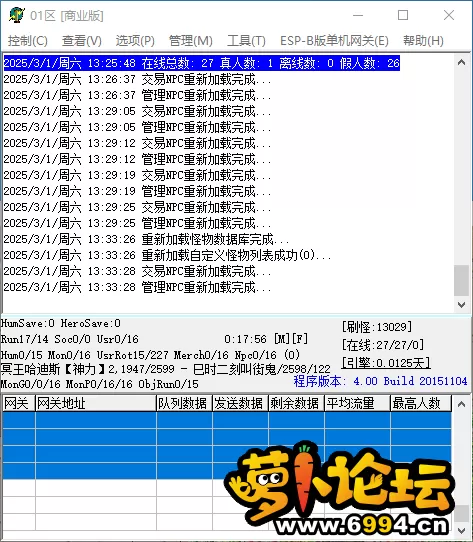Open the 管理(M) menu

[x=191, y=41]
